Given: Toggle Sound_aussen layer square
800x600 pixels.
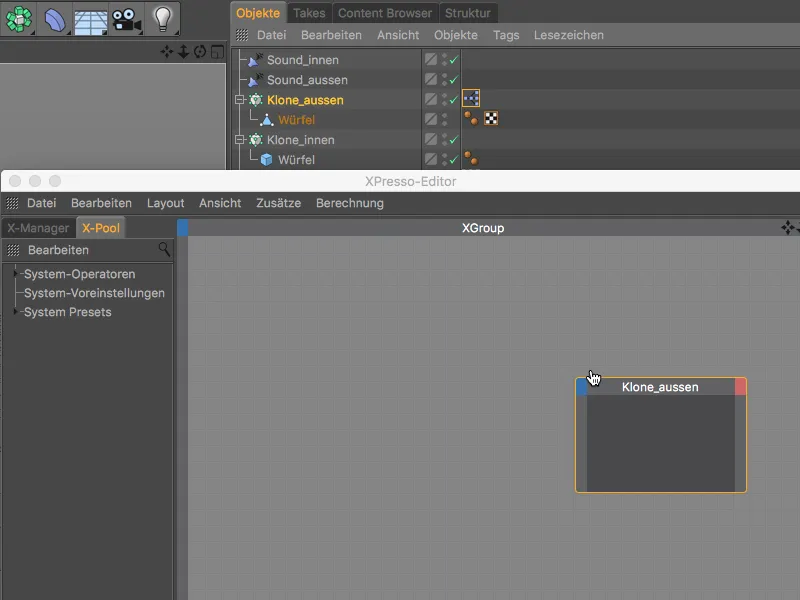Looking at the screenshot, I should point(431,79).
